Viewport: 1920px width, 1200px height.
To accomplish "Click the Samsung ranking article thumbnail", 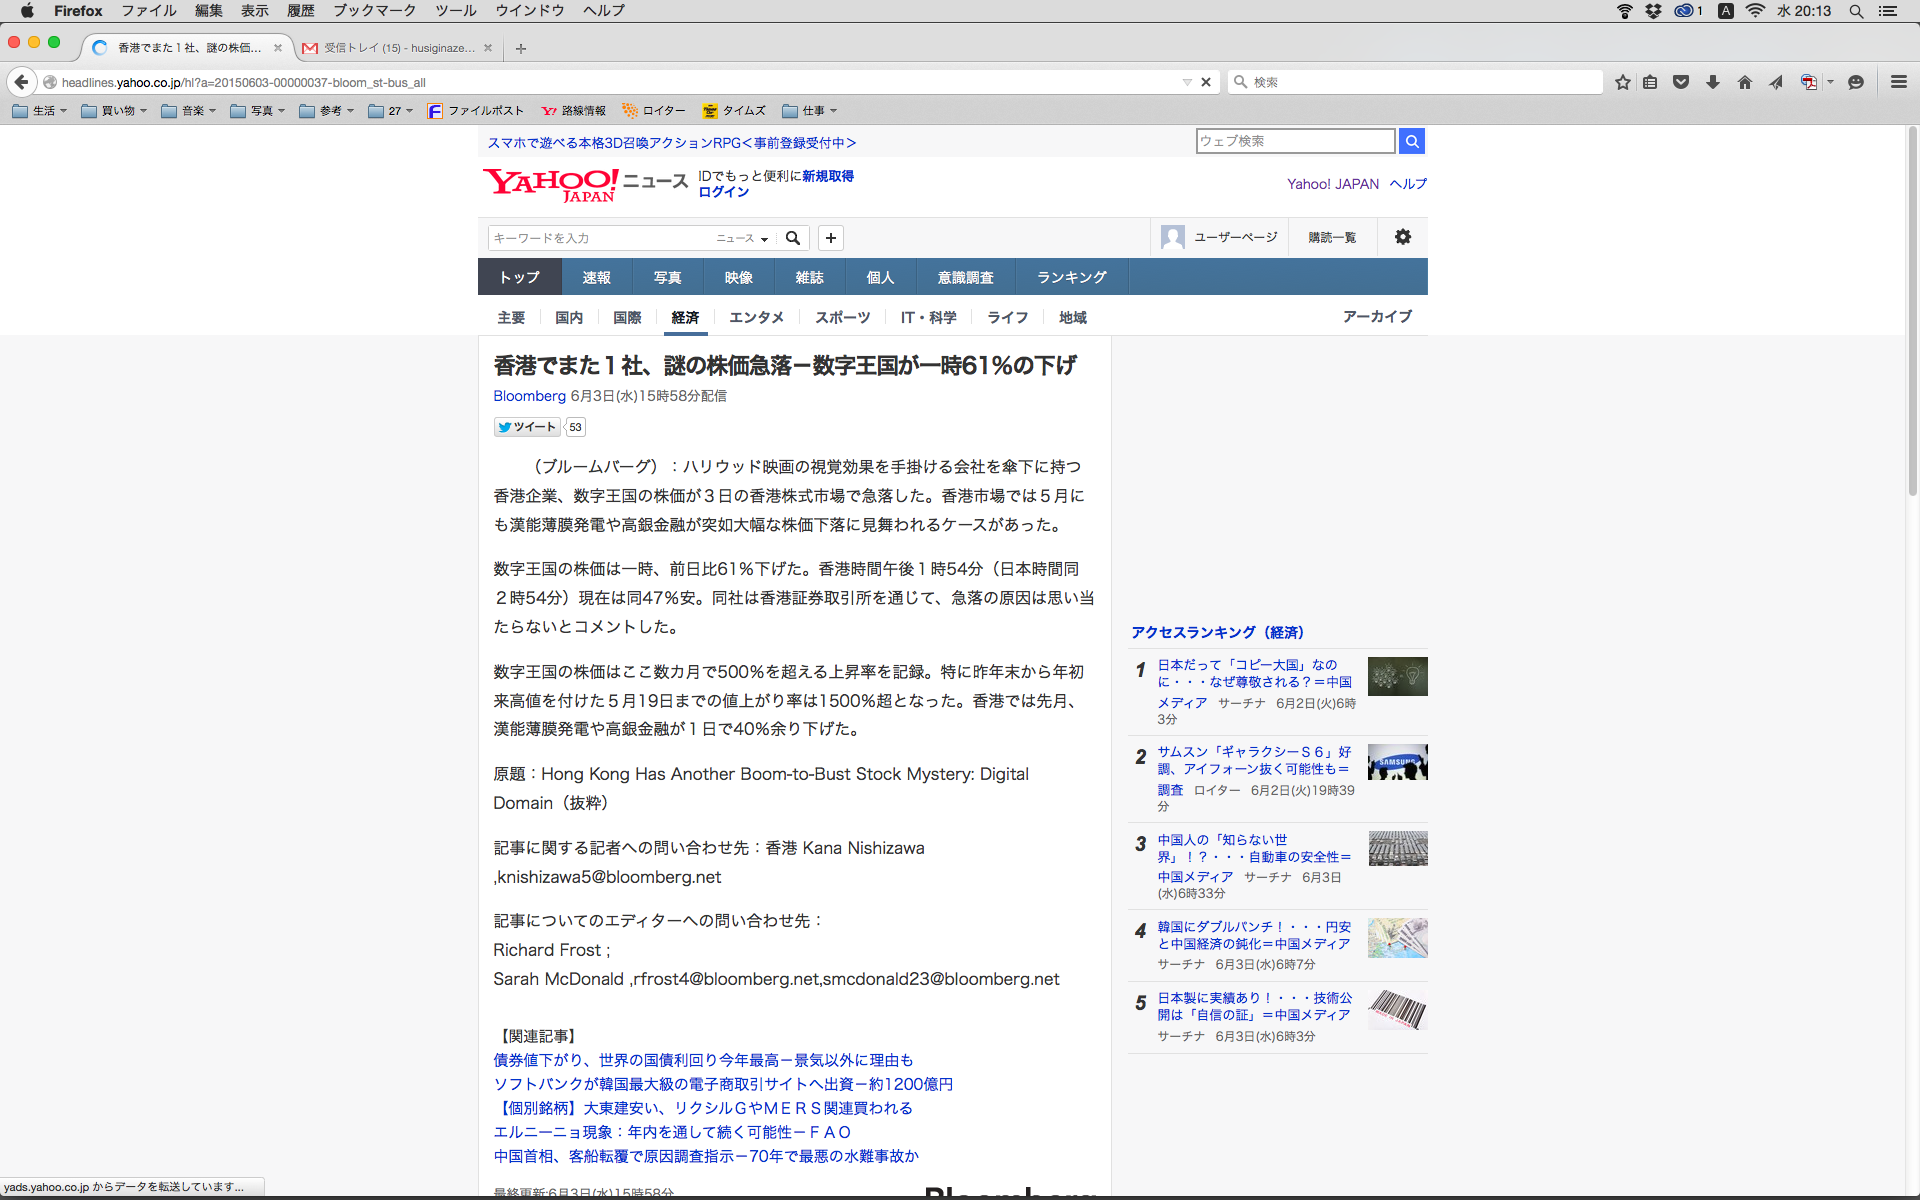I will coord(1397,762).
